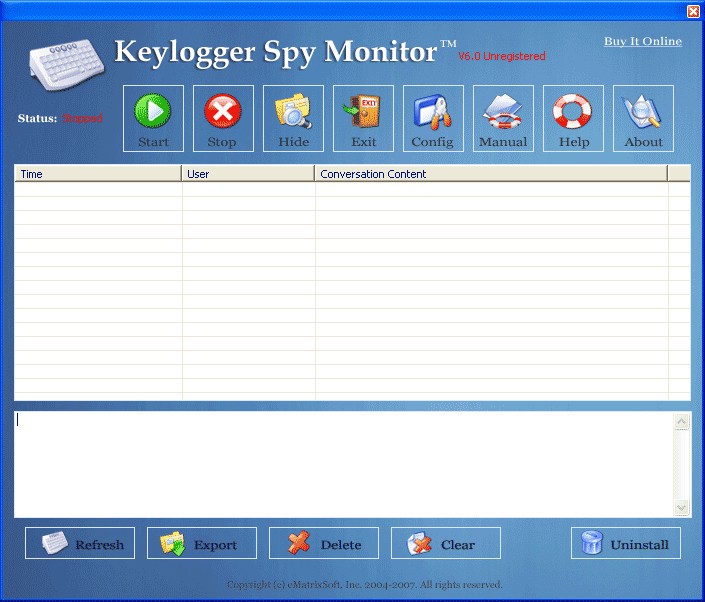Open Help with lifebuoy icon
This screenshot has height=602, width=705.
(x=573, y=118)
